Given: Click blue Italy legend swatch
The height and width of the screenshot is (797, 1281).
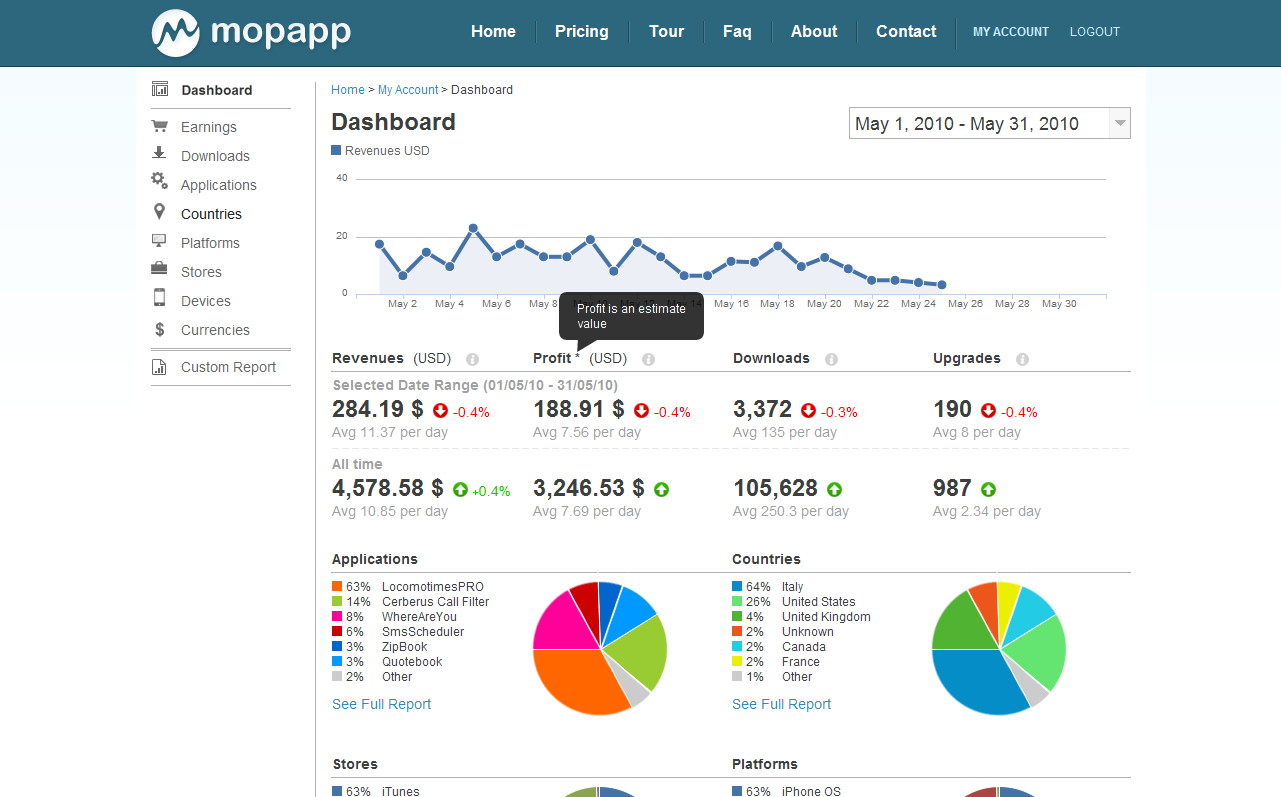Looking at the screenshot, I should point(737,587).
